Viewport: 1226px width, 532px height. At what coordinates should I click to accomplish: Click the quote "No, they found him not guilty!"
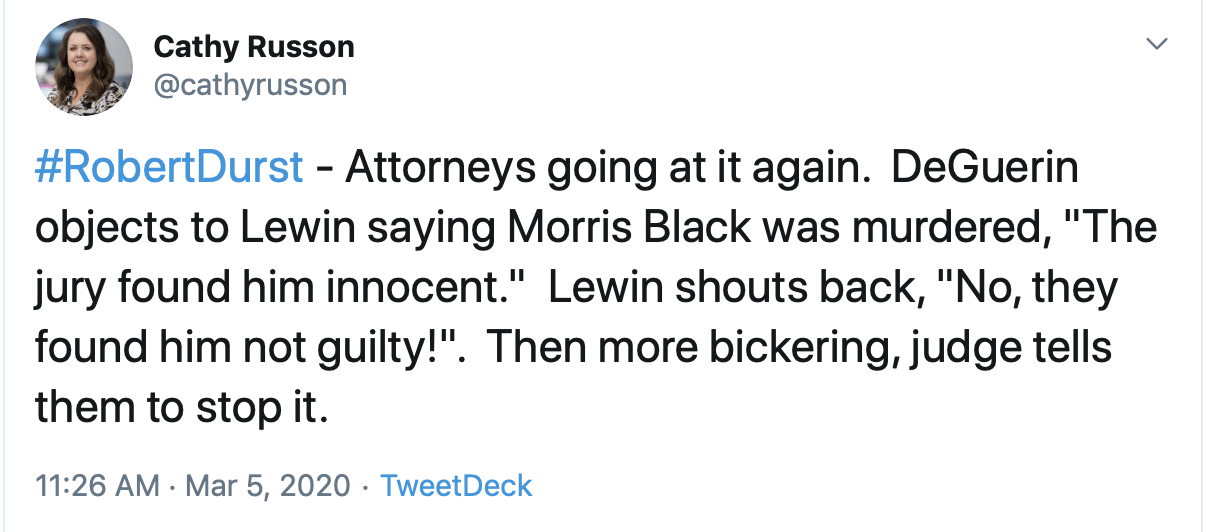tap(577, 317)
